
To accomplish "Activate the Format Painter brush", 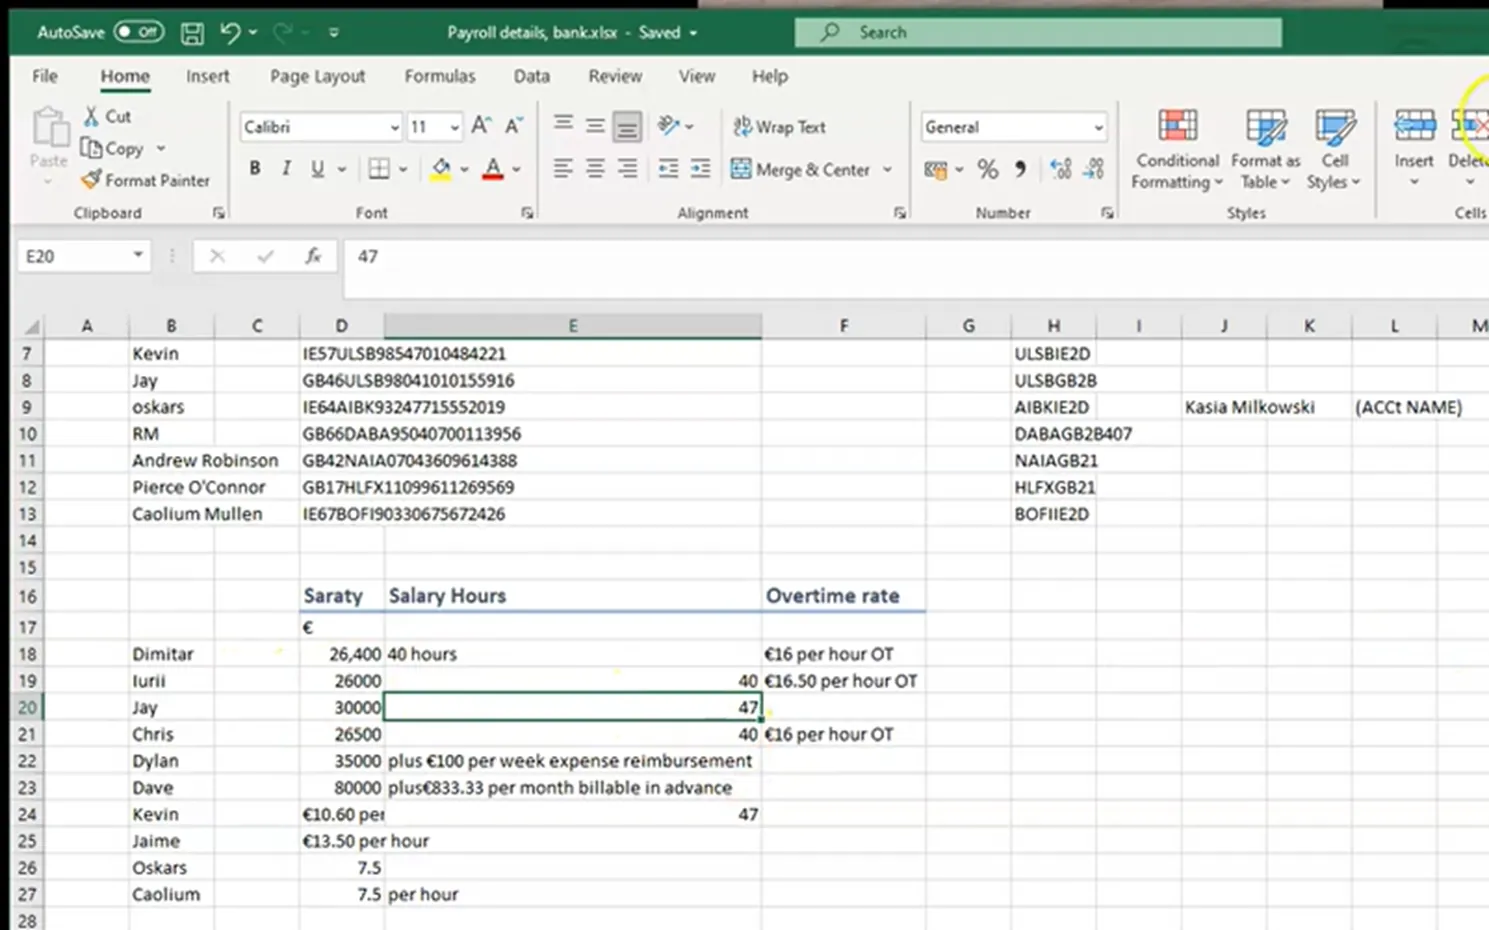I will point(146,180).
